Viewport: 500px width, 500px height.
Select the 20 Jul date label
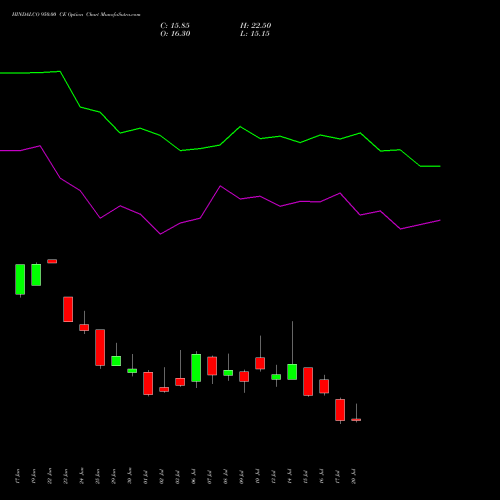[x=353, y=476]
